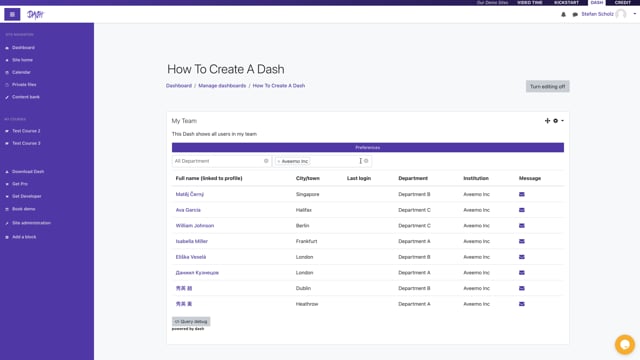The height and width of the screenshot is (360, 640).
Task: Click message envelope for Eliška Veselá
Action: [x=522, y=257]
